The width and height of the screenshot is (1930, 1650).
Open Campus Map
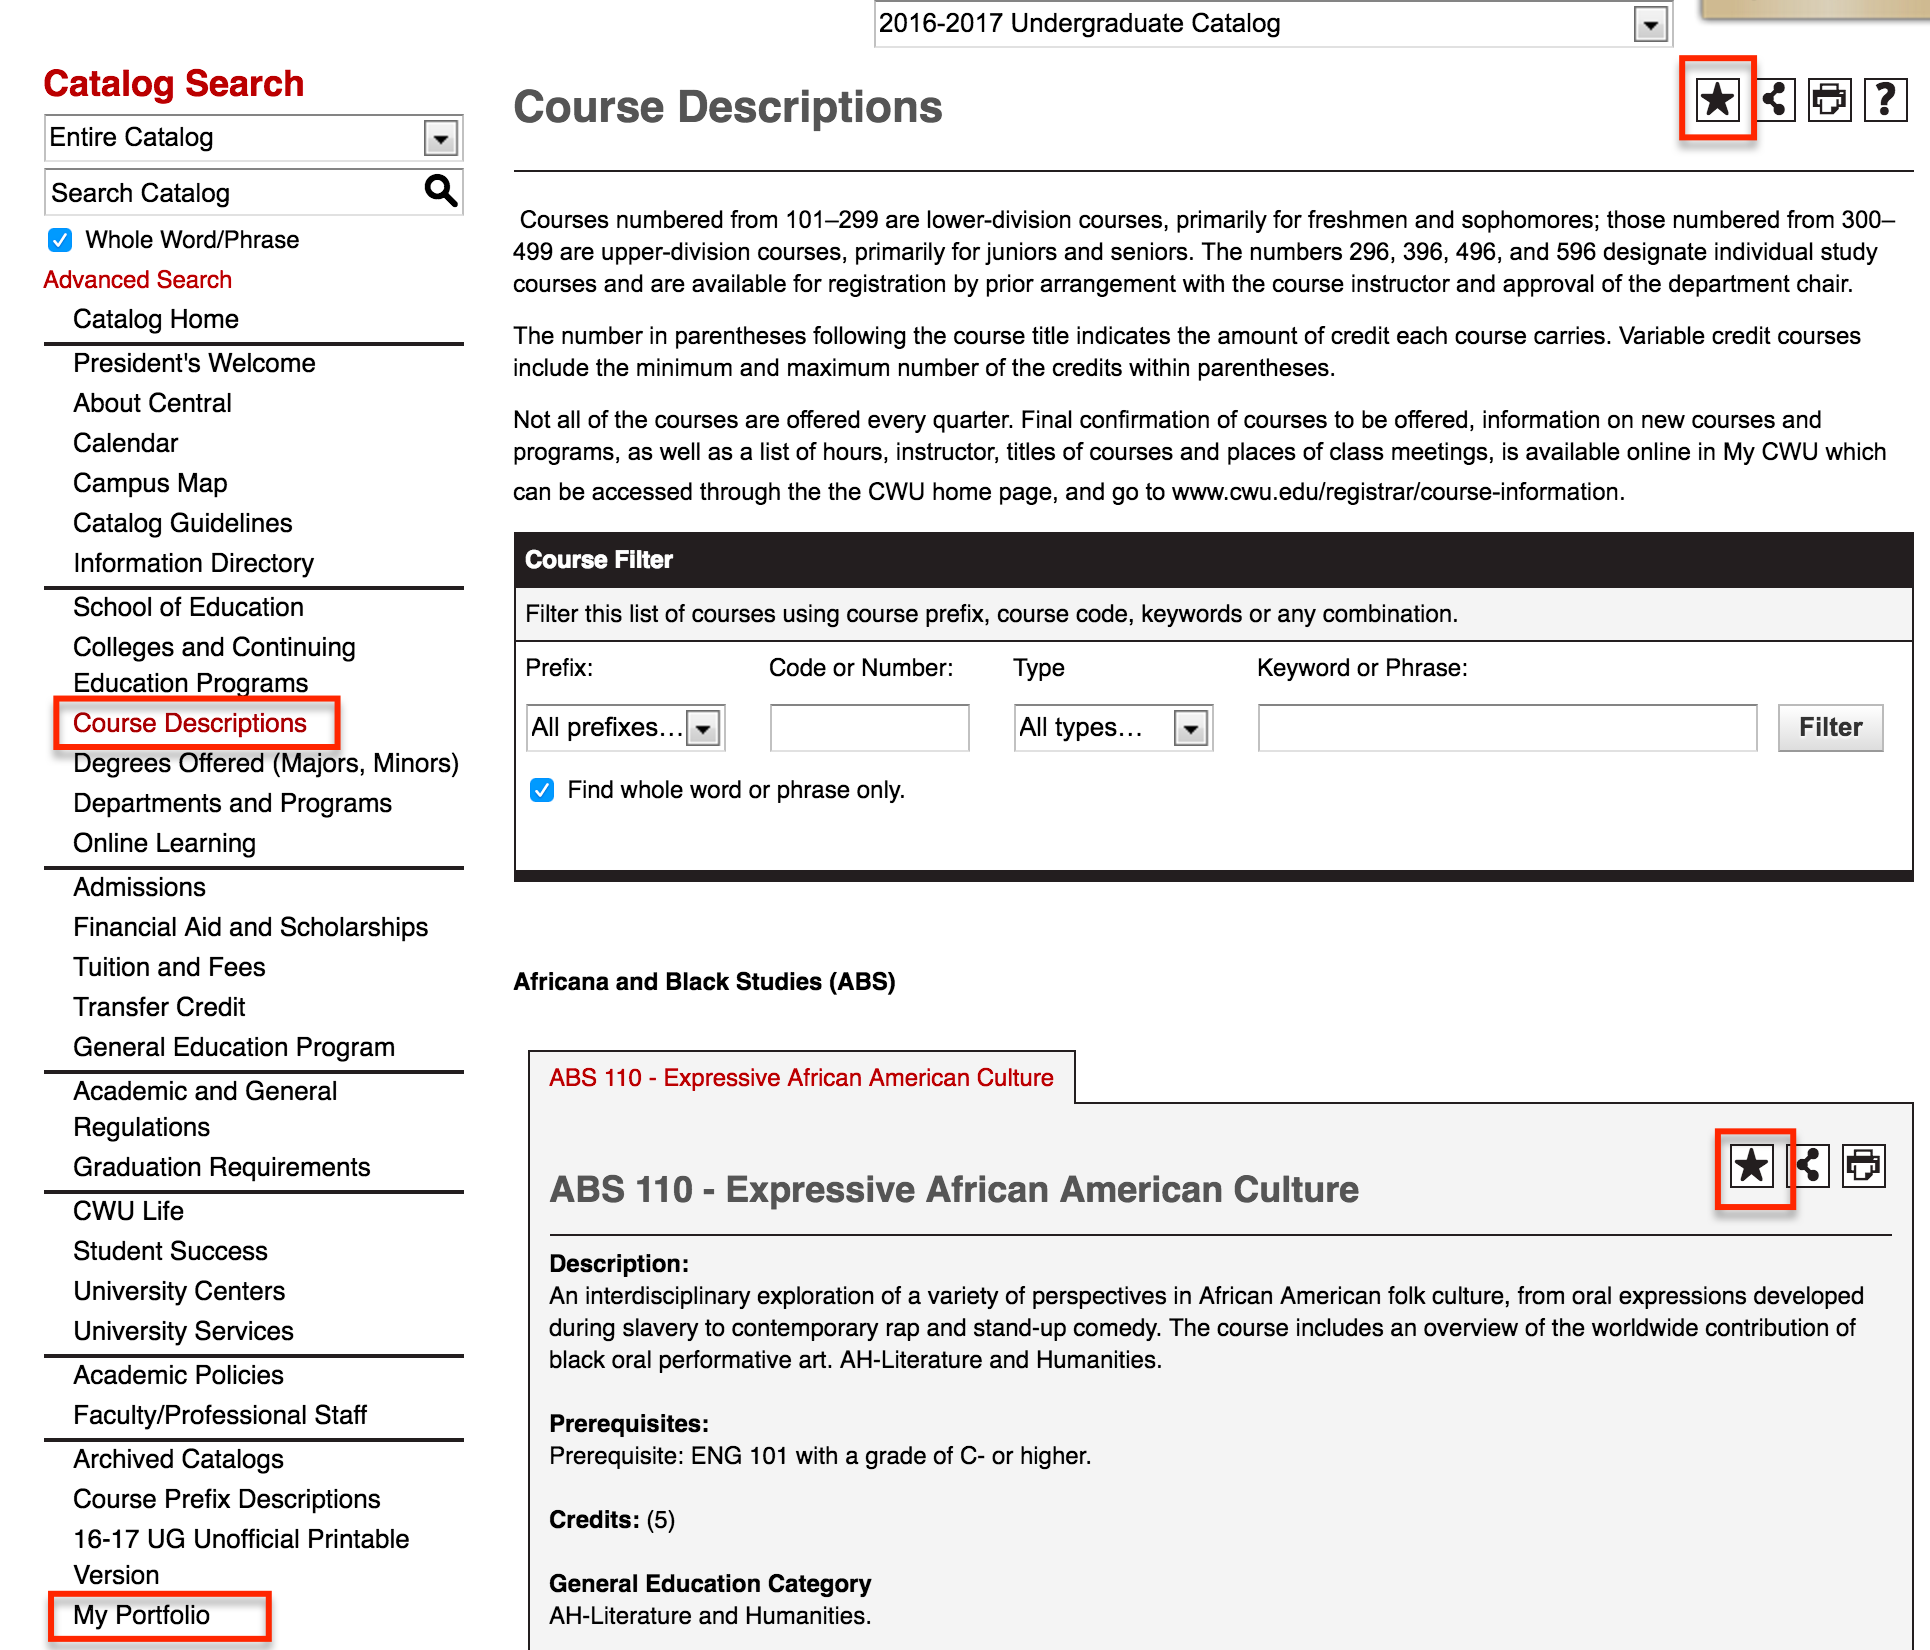150,483
